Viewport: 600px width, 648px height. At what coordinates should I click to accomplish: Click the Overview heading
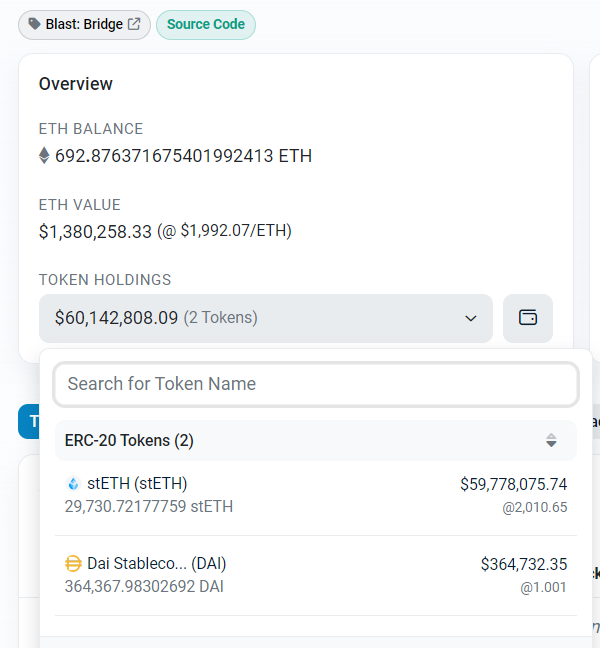(76, 84)
